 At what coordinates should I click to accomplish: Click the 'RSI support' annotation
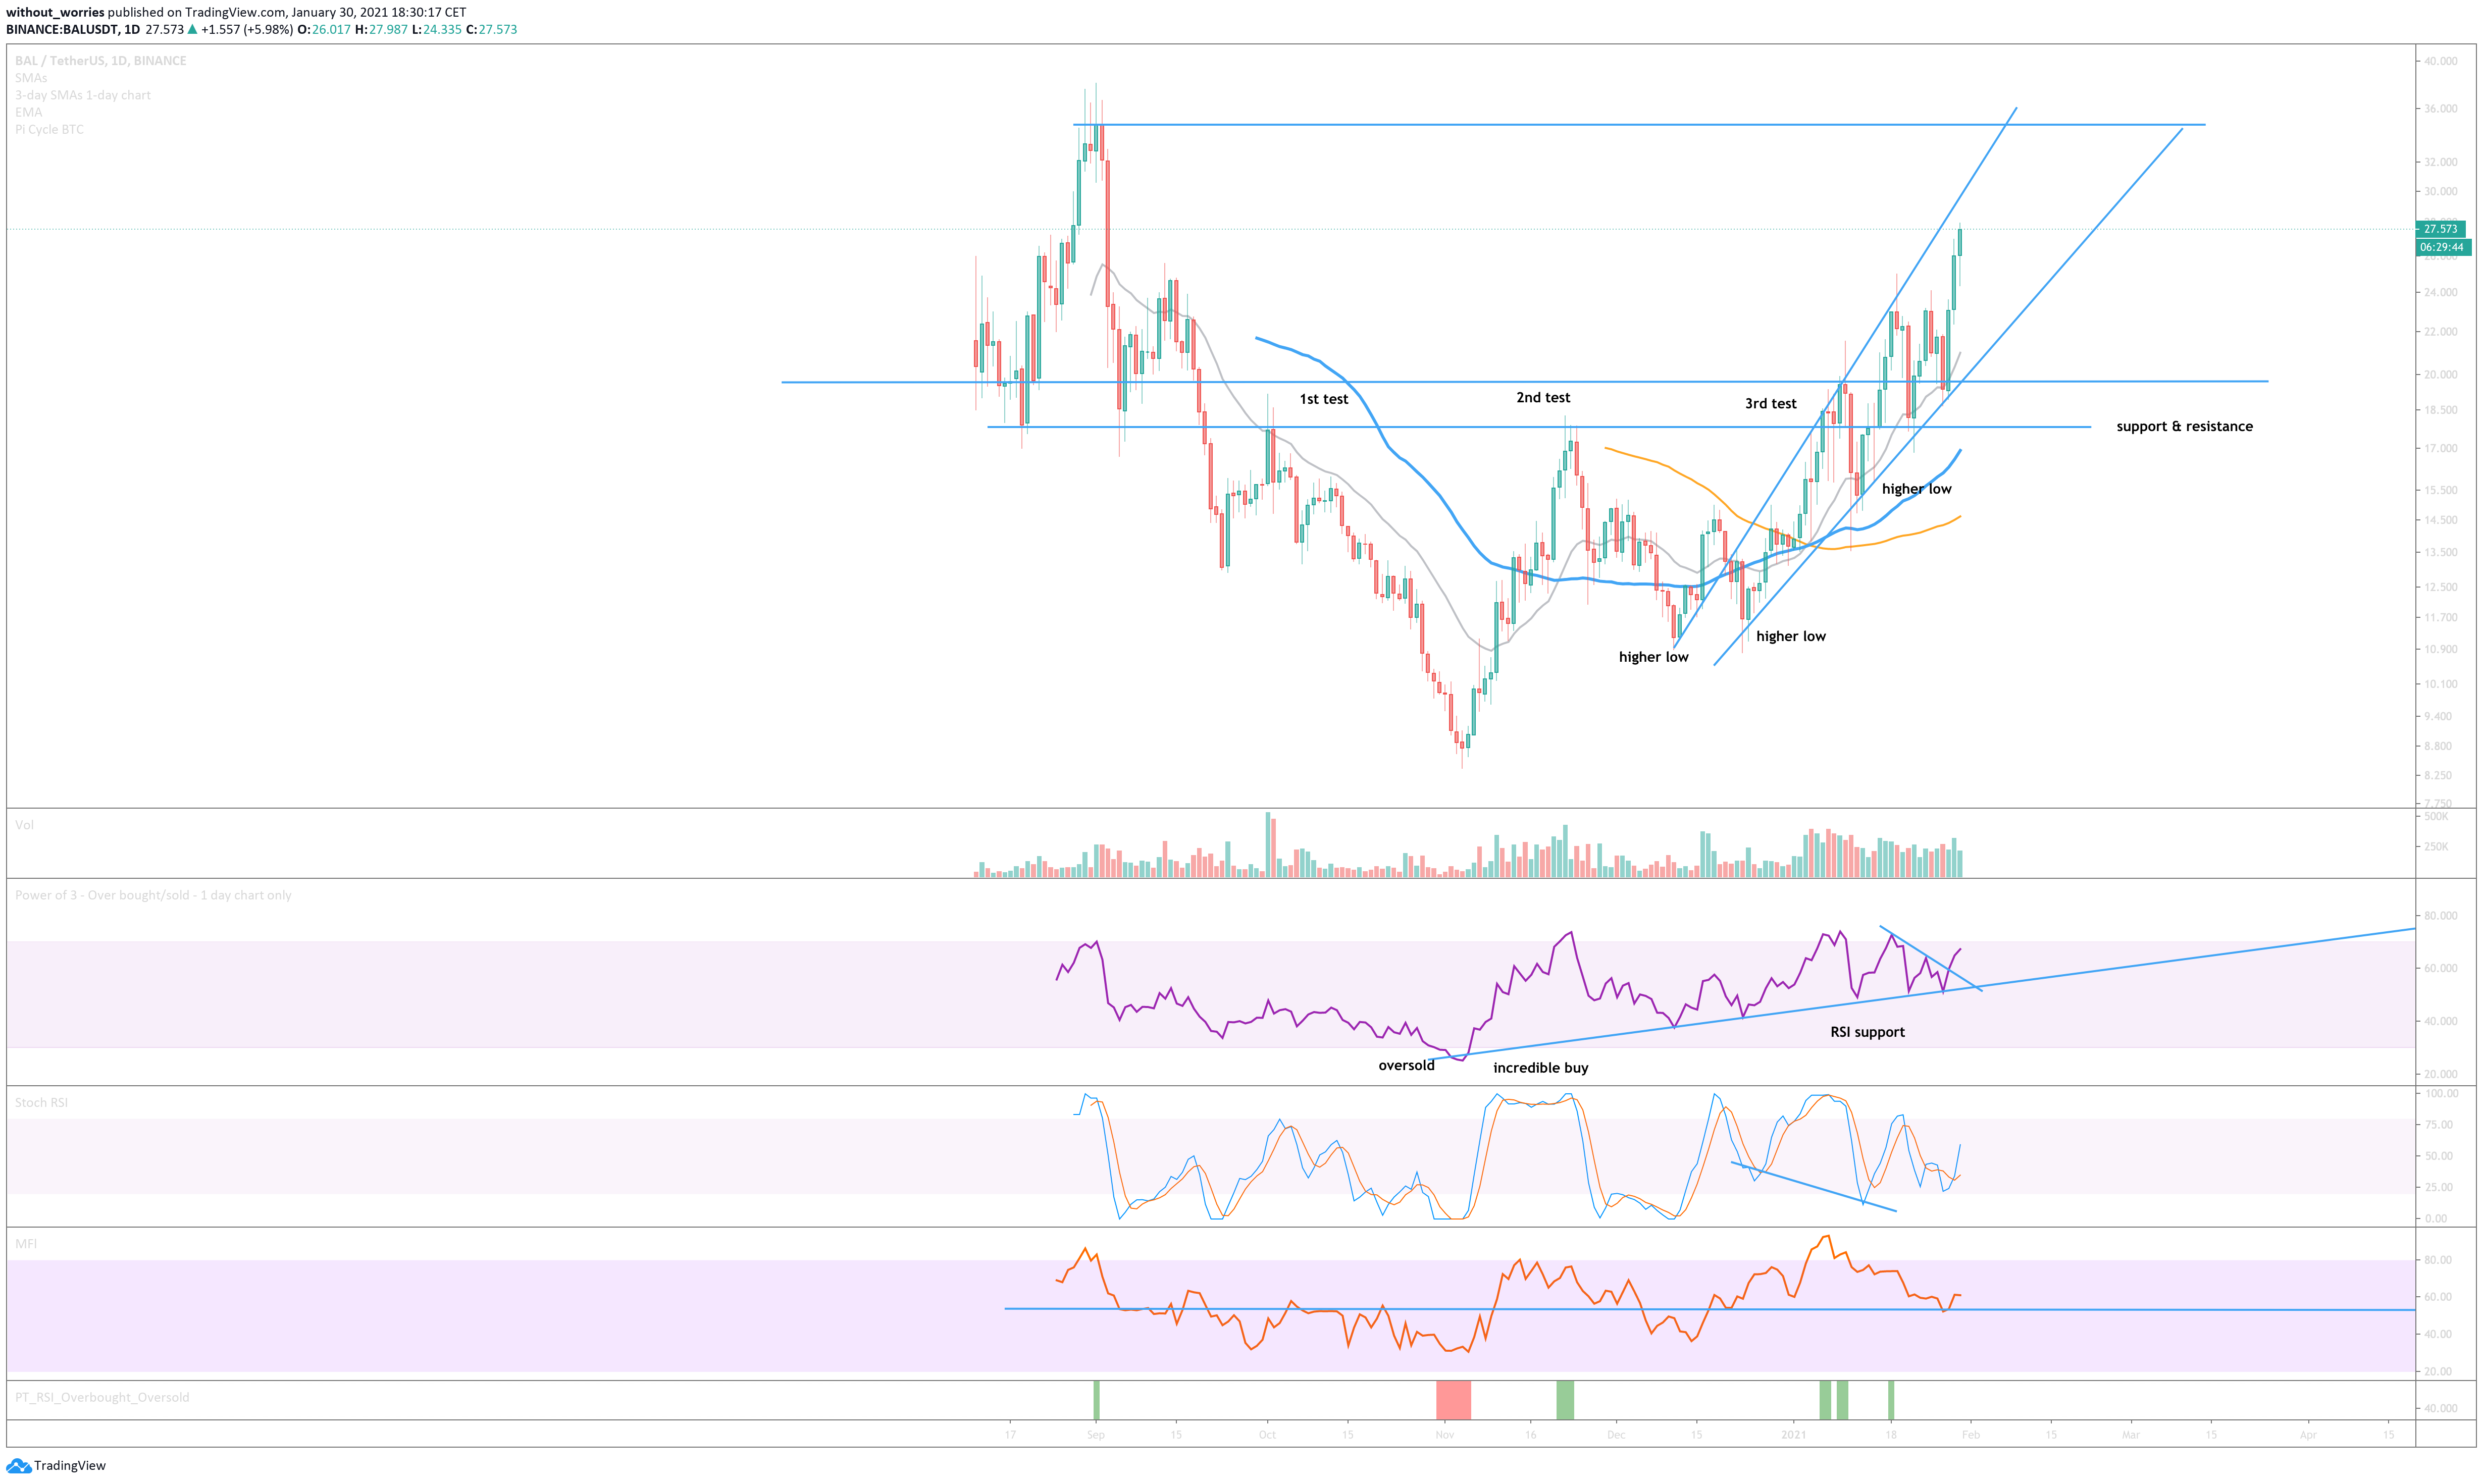(1867, 1032)
